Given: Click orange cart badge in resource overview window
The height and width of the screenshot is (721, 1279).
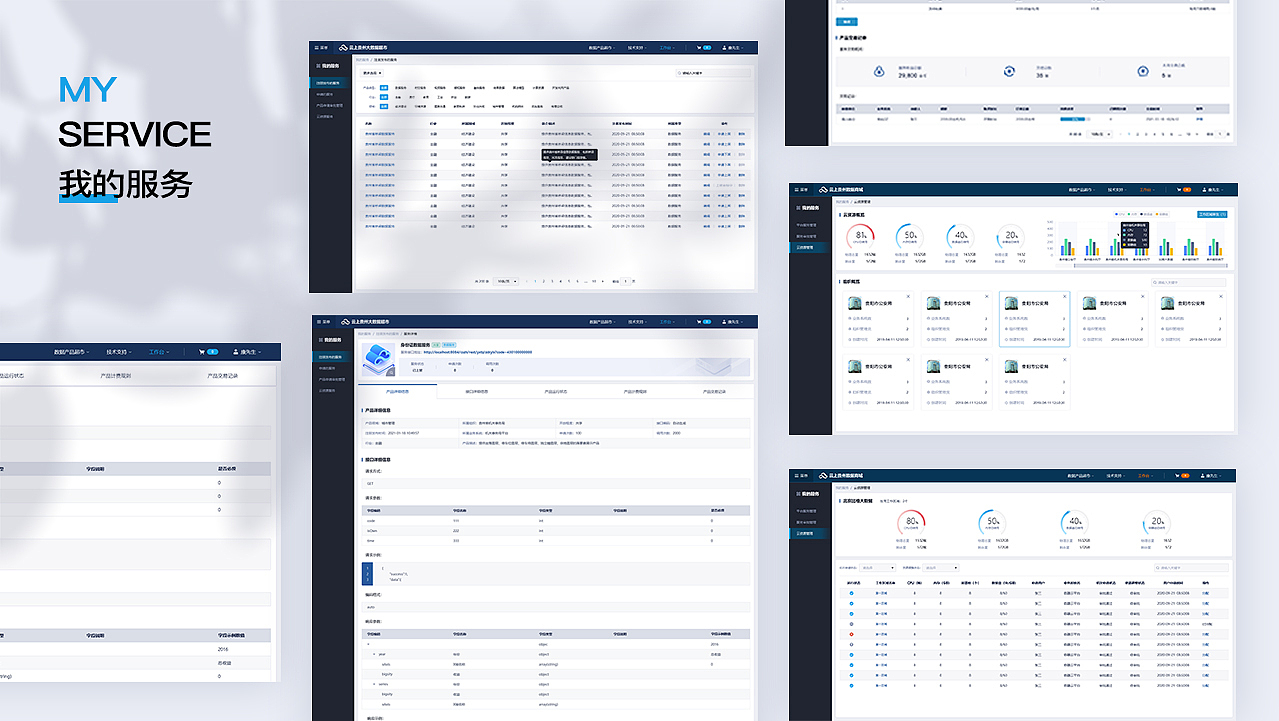Looking at the screenshot, I should click(1186, 189).
